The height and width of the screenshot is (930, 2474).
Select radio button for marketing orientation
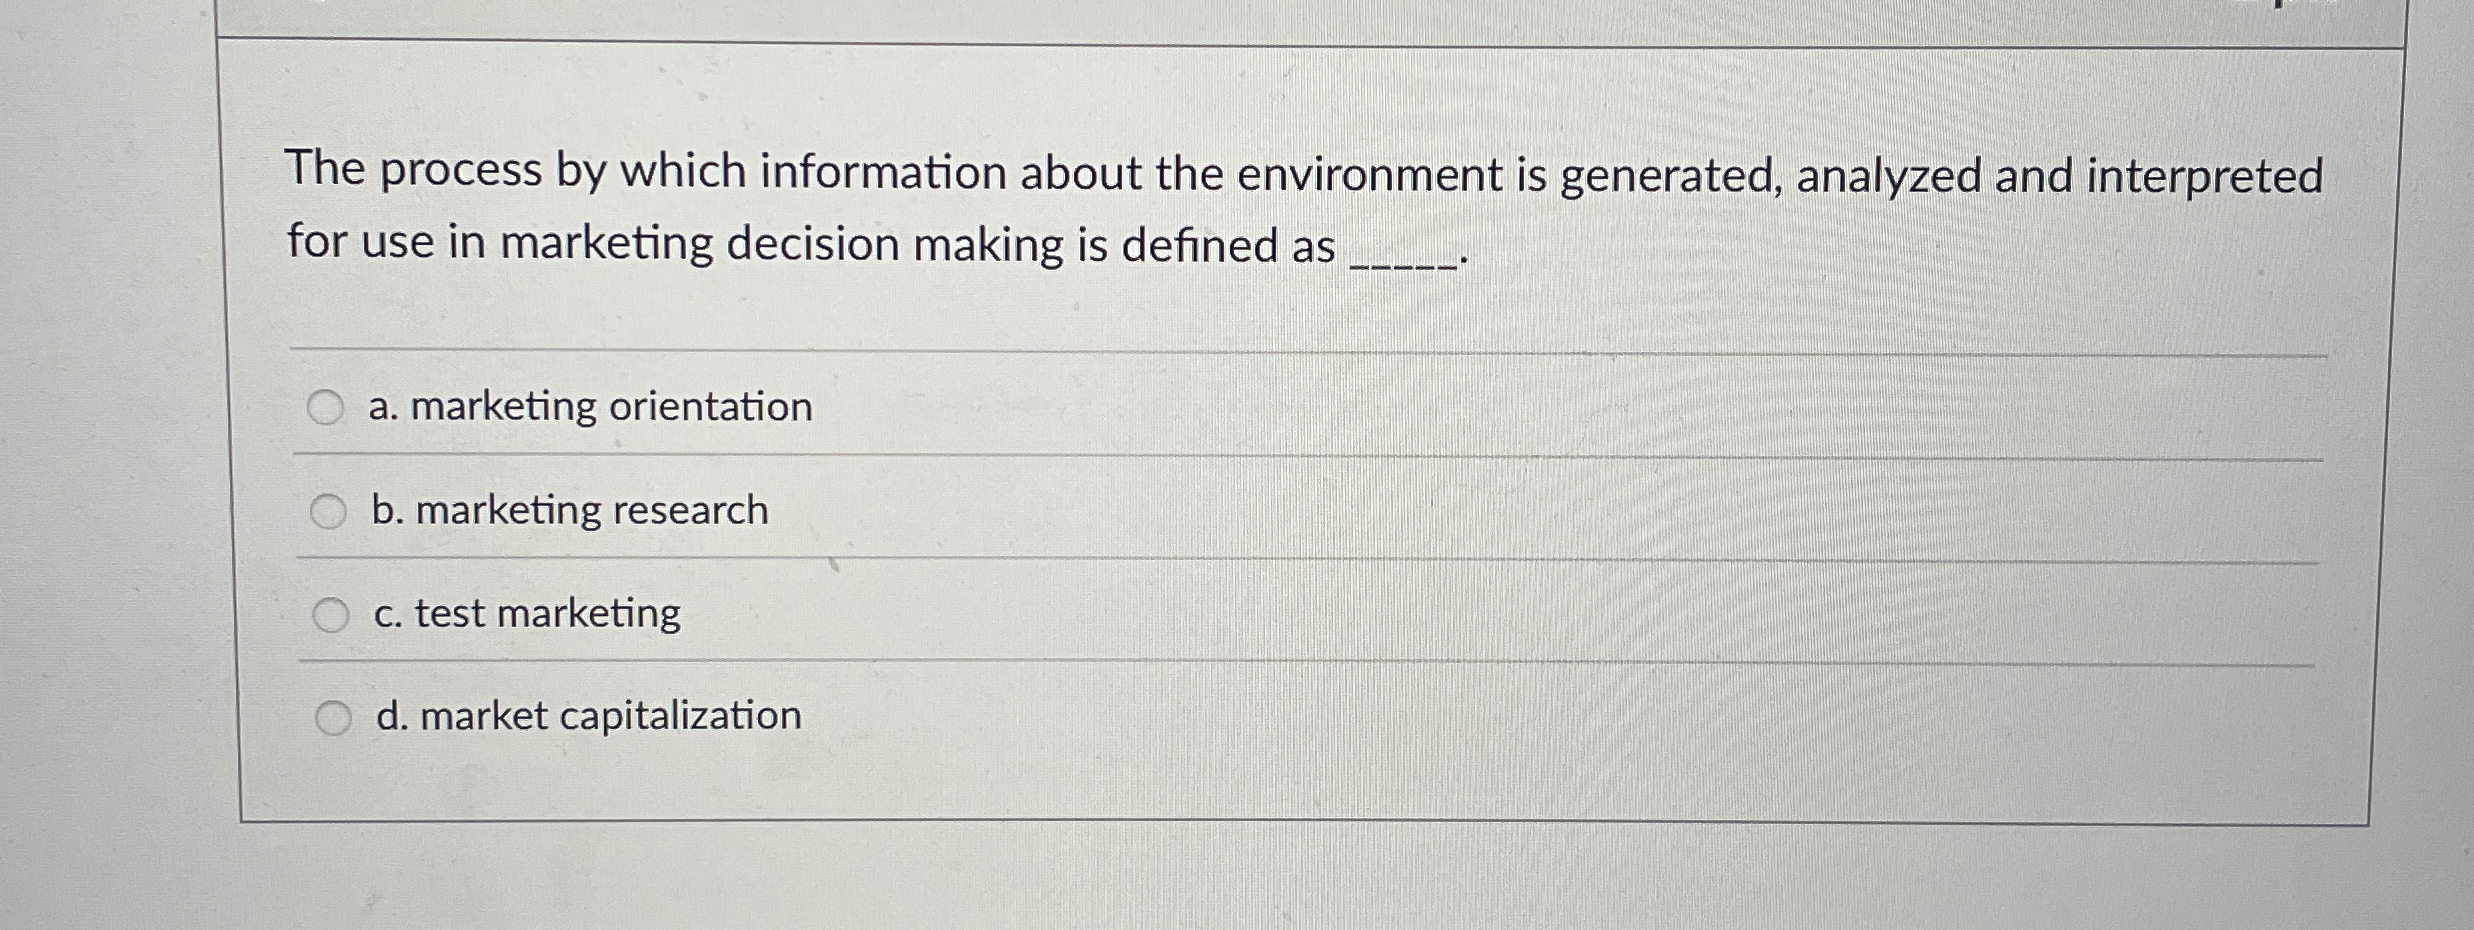(x=327, y=407)
